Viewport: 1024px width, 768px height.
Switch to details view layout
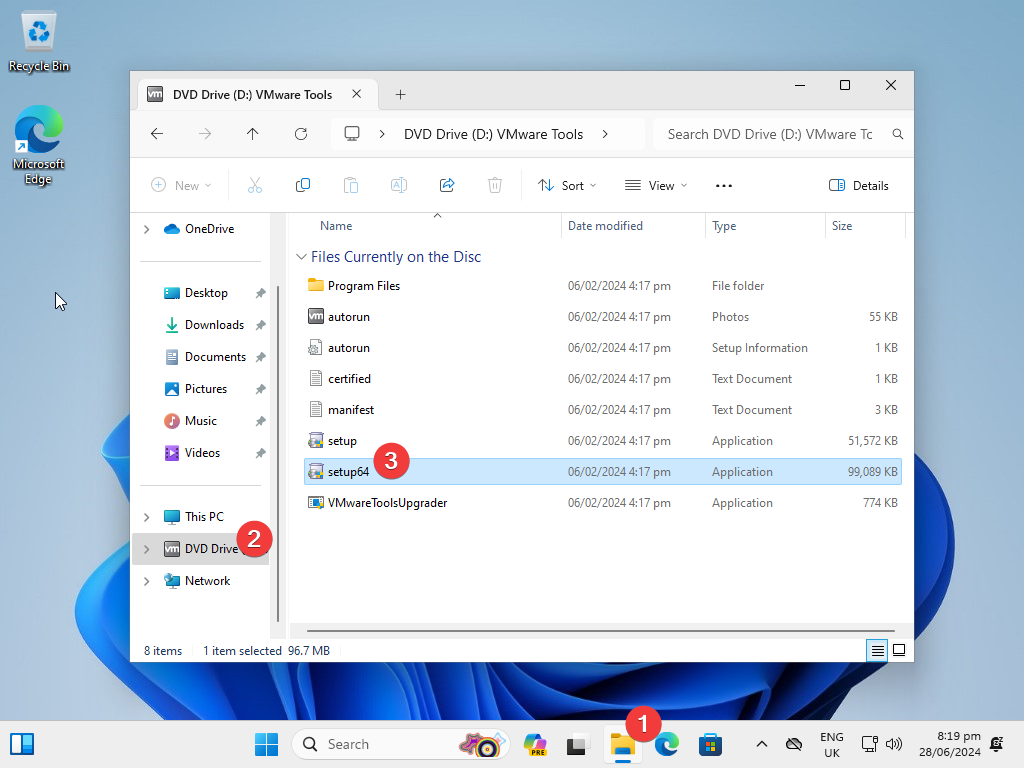click(876, 650)
